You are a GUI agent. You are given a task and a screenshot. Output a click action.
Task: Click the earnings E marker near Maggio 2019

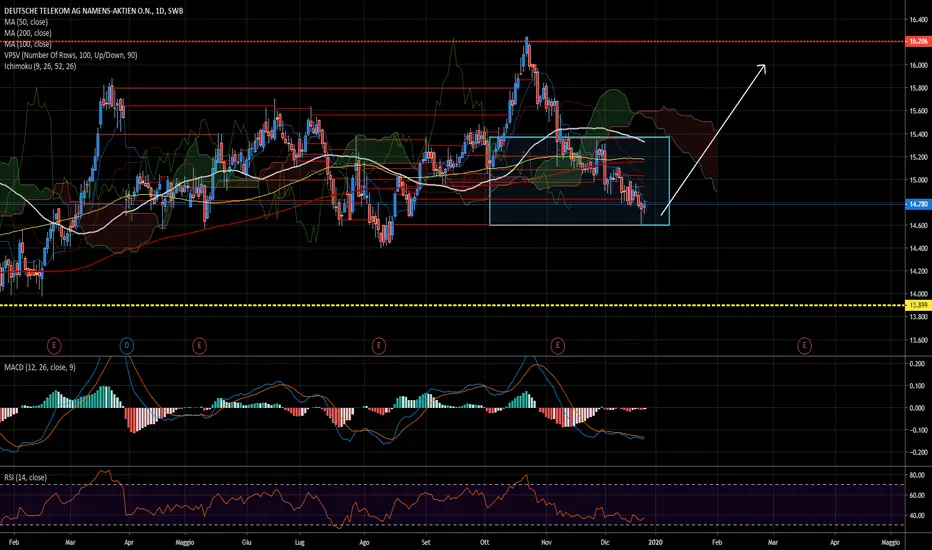coord(199,345)
